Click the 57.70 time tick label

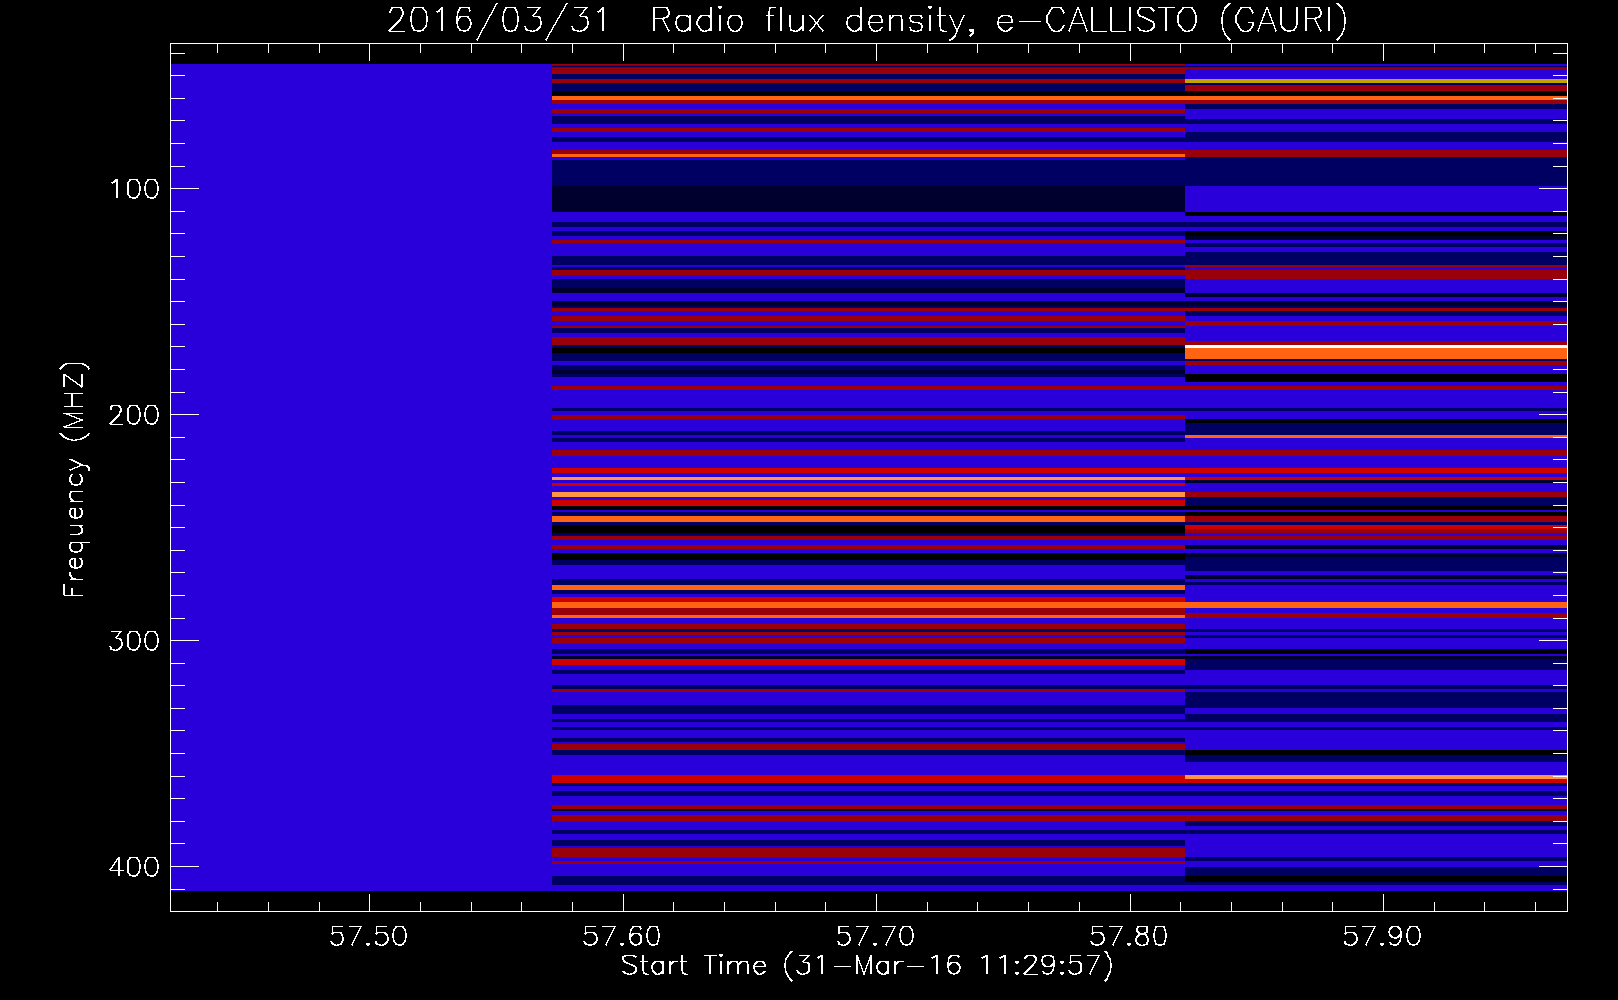pos(876,936)
